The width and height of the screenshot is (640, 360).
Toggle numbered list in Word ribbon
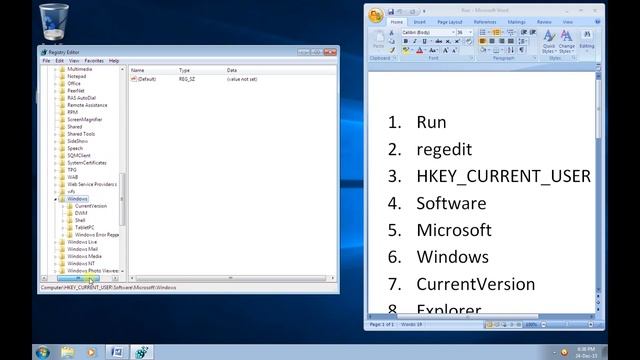(497, 32)
